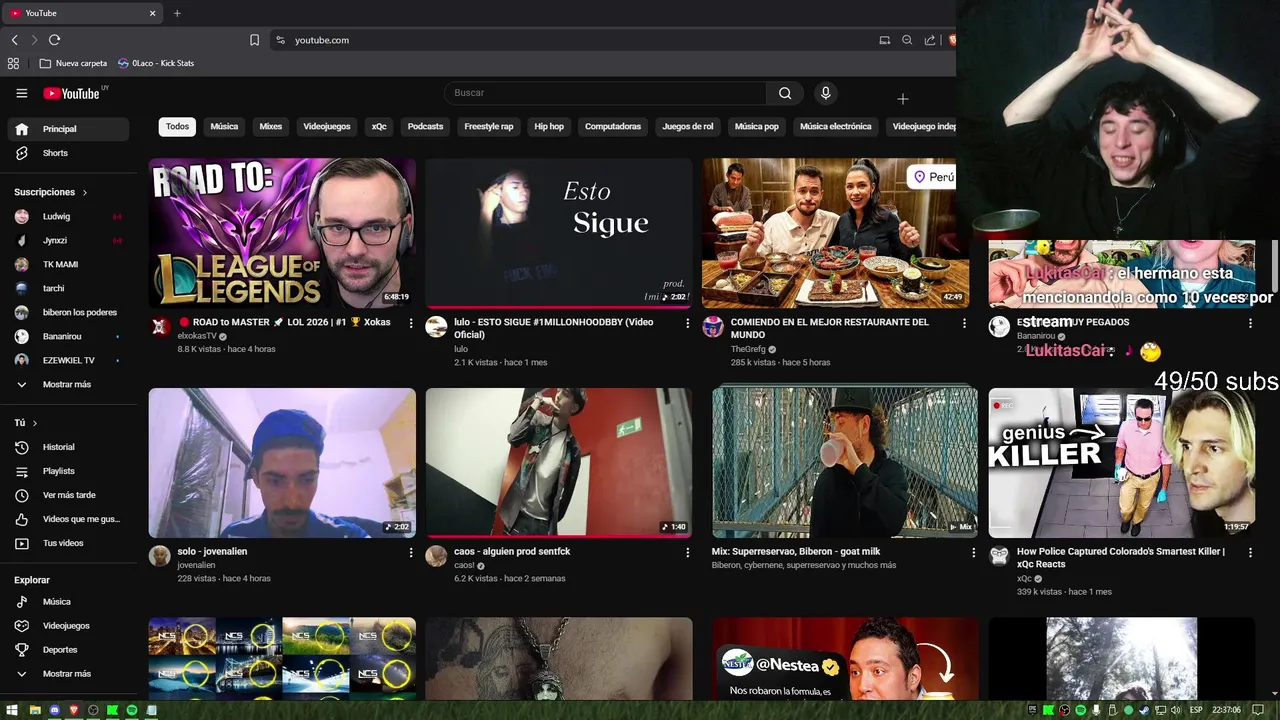Select the xQc filter chip

379,127
